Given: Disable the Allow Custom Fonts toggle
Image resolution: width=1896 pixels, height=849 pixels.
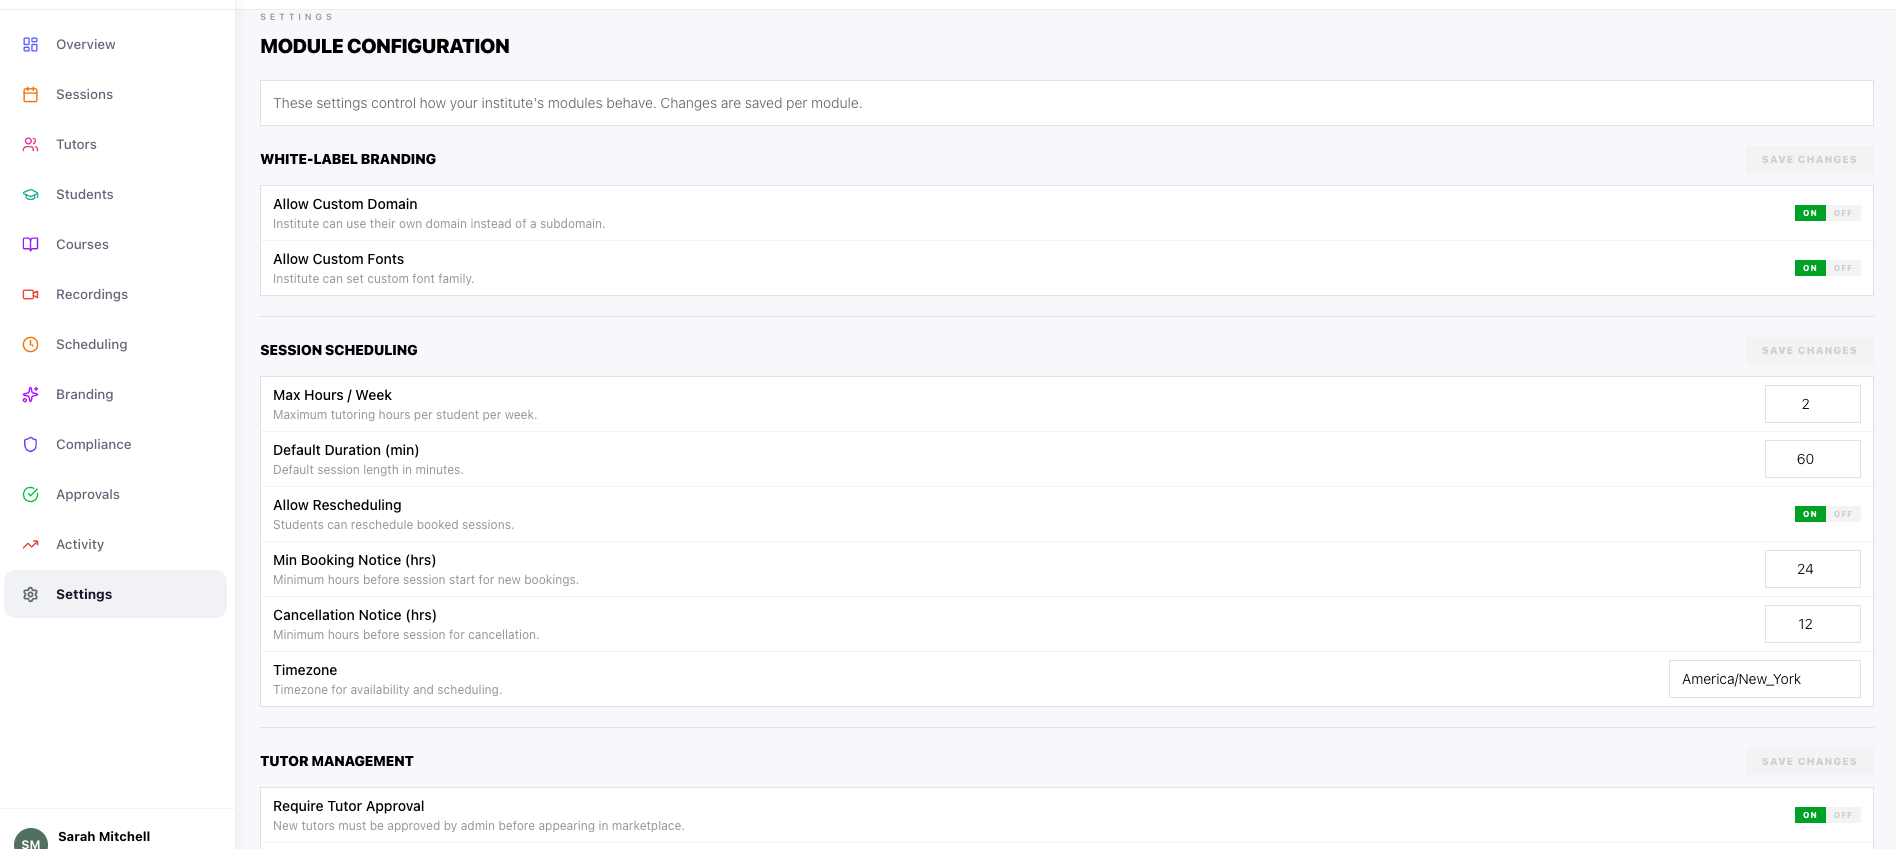Looking at the screenshot, I should 1842,268.
